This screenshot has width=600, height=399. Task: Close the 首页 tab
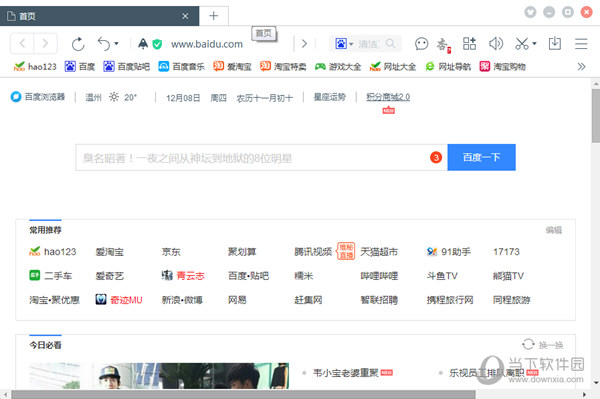click(185, 16)
